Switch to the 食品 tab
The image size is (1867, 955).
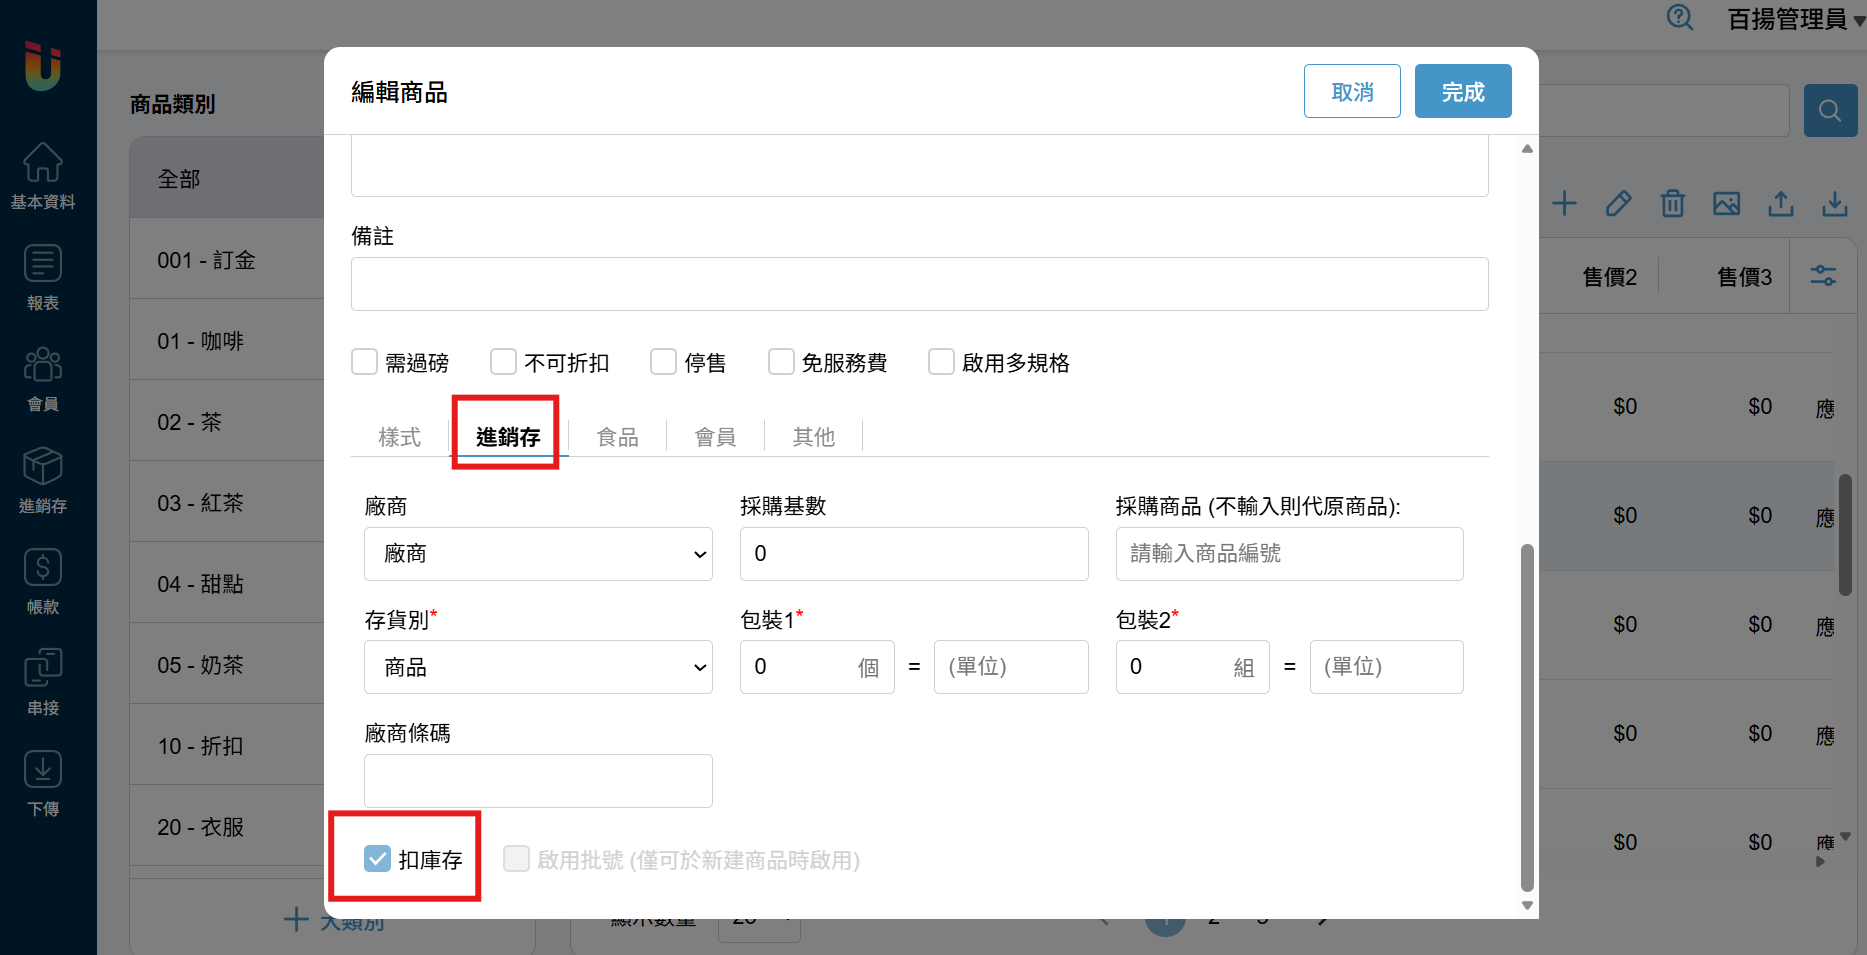click(617, 437)
